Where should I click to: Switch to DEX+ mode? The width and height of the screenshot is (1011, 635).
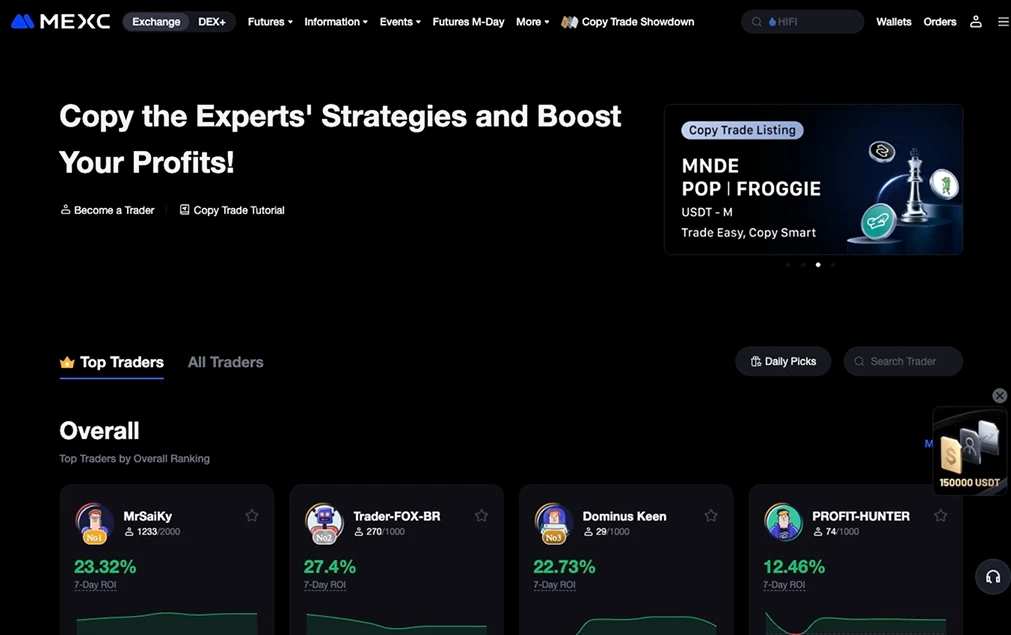(x=211, y=22)
